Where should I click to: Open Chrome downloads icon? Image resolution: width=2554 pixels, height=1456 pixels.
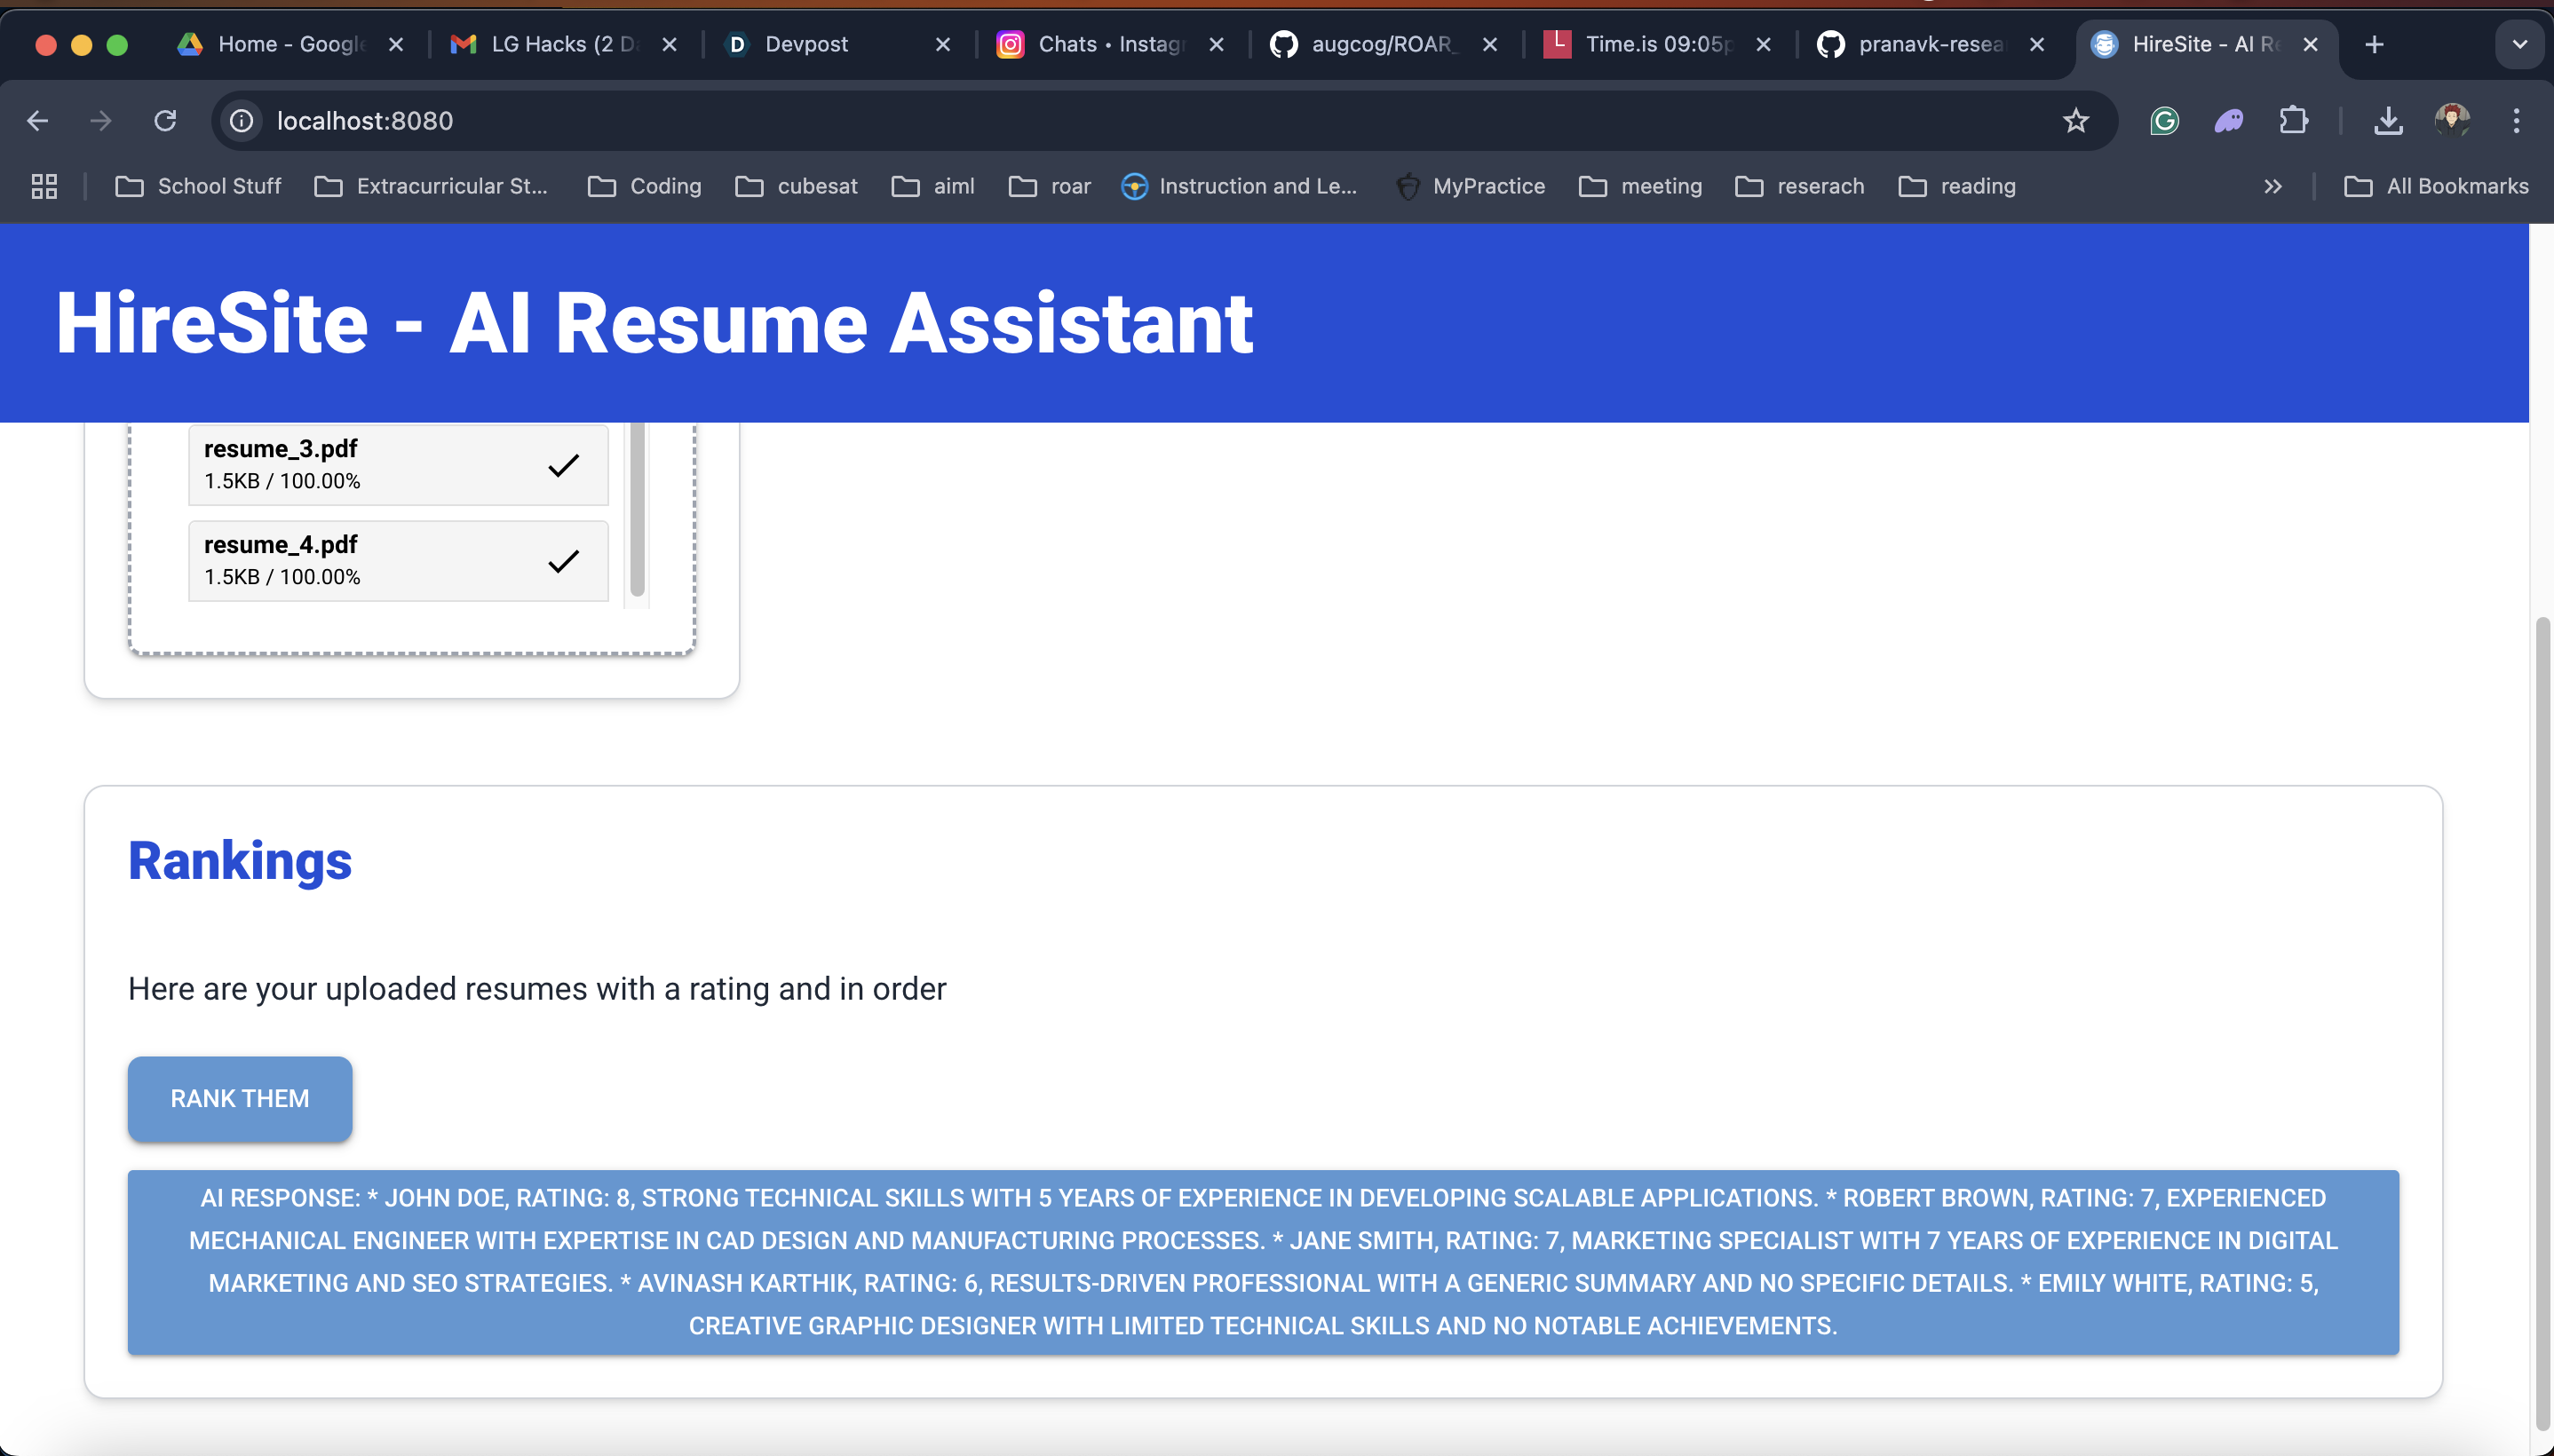coord(2388,121)
